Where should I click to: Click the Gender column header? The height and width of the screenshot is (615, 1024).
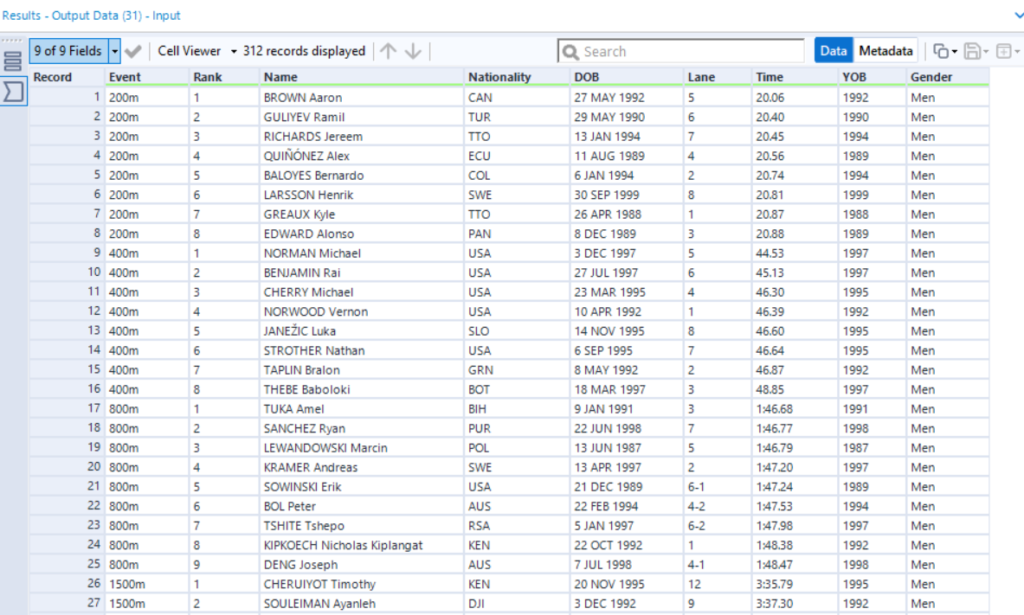[948, 77]
